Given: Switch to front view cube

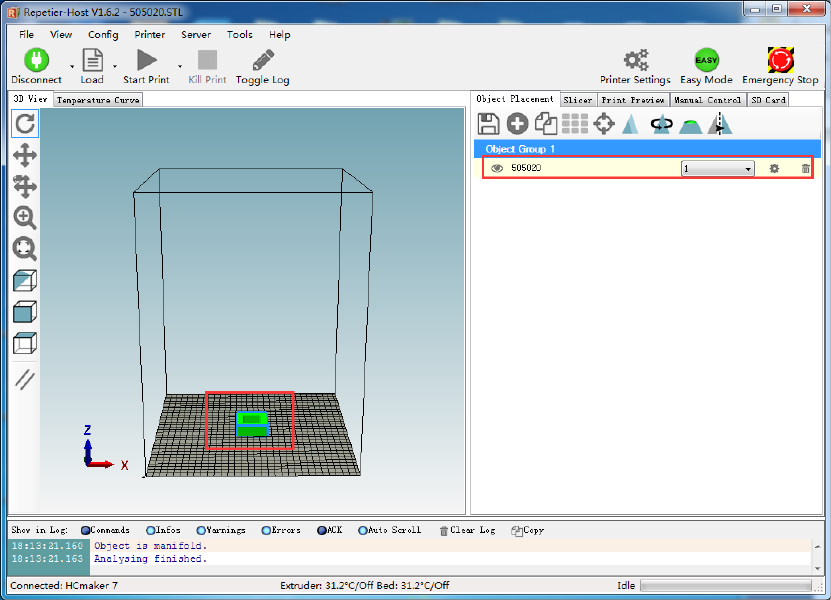Looking at the screenshot, I should pos(25,312).
